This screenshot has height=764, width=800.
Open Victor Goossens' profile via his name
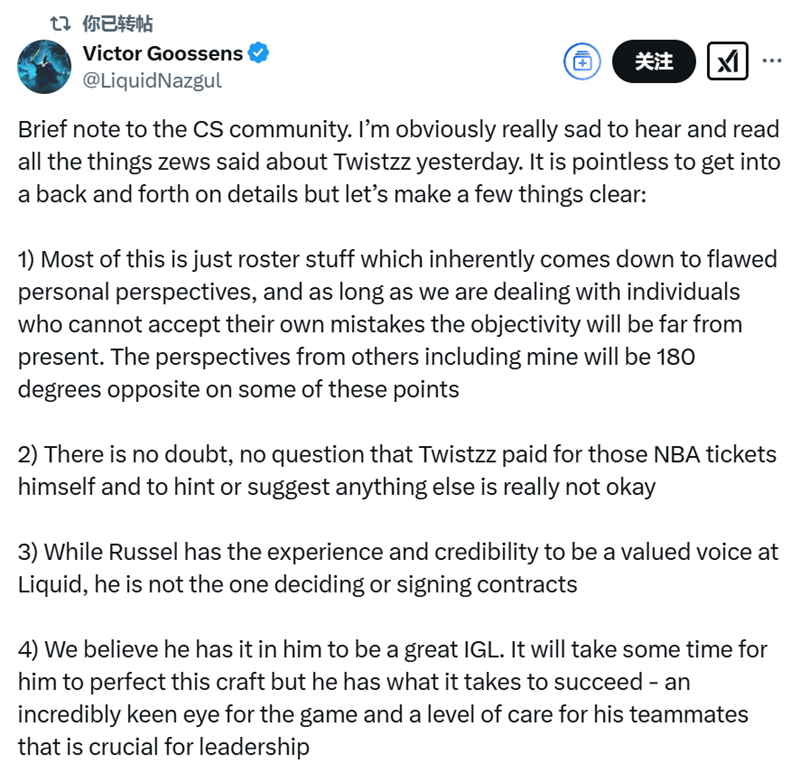tap(160, 53)
